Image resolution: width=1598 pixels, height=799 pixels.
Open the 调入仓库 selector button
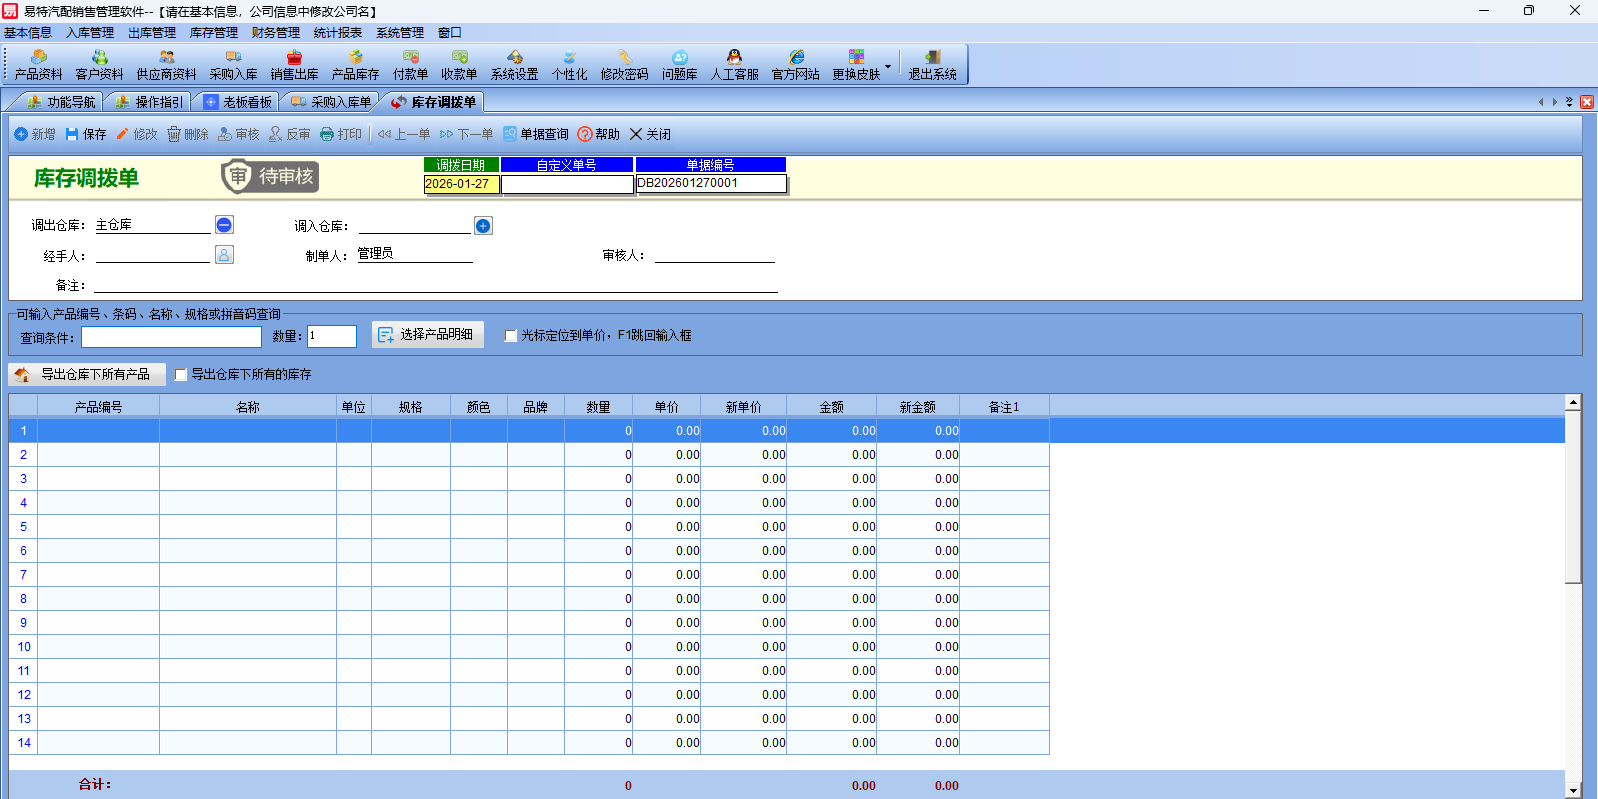tap(483, 226)
